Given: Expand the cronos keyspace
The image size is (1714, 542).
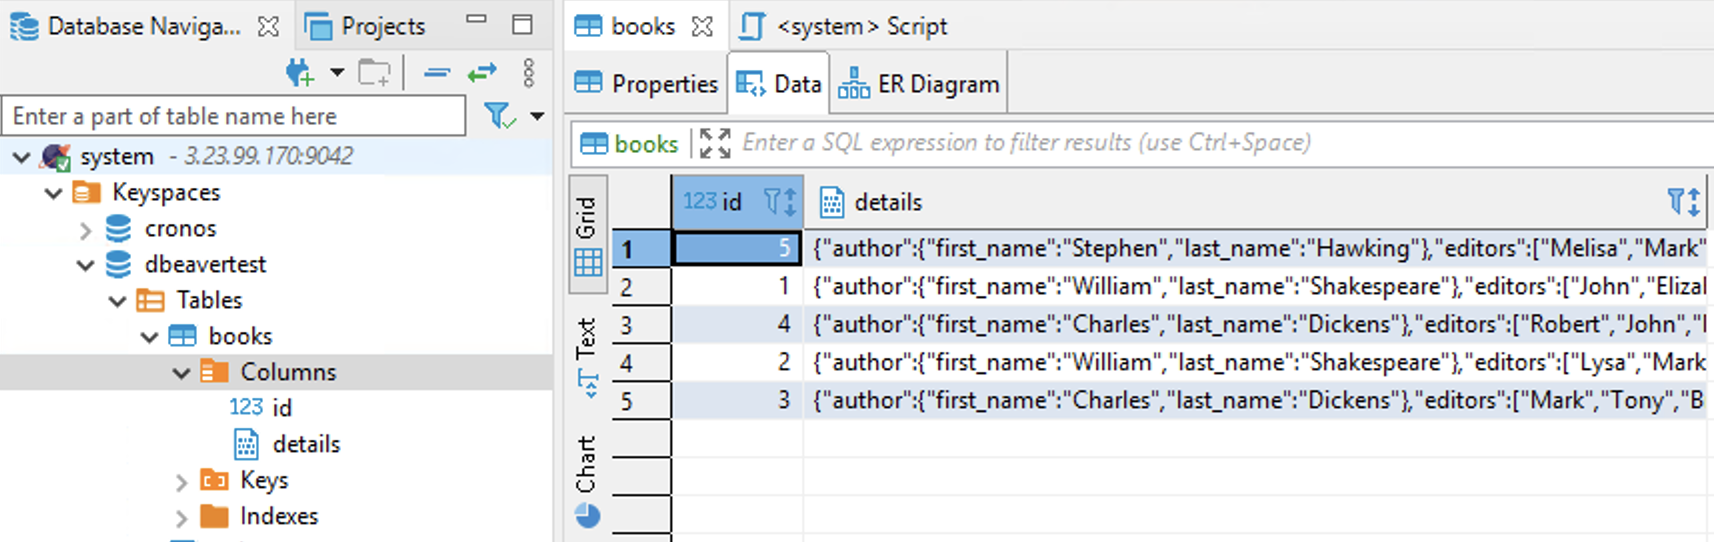Looking at the screenshot, I should click(85, 230).
